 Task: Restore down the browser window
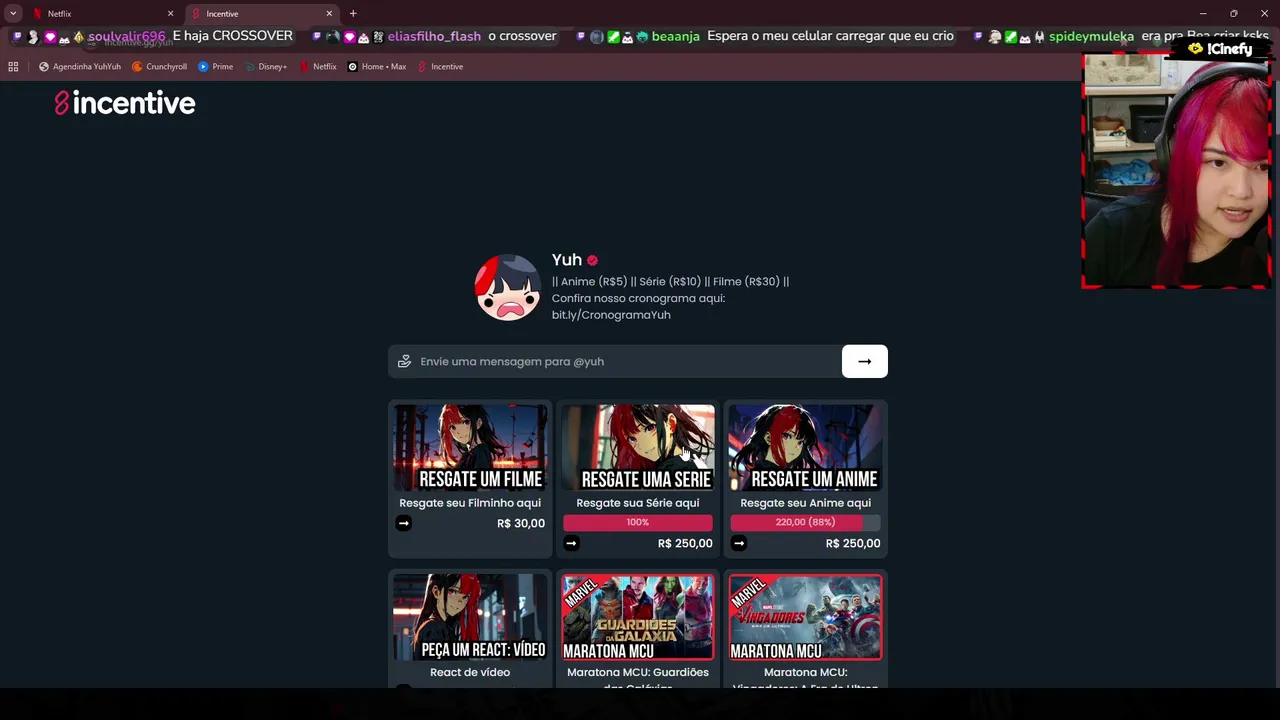pyautogui.click(x=1233, y=14)
